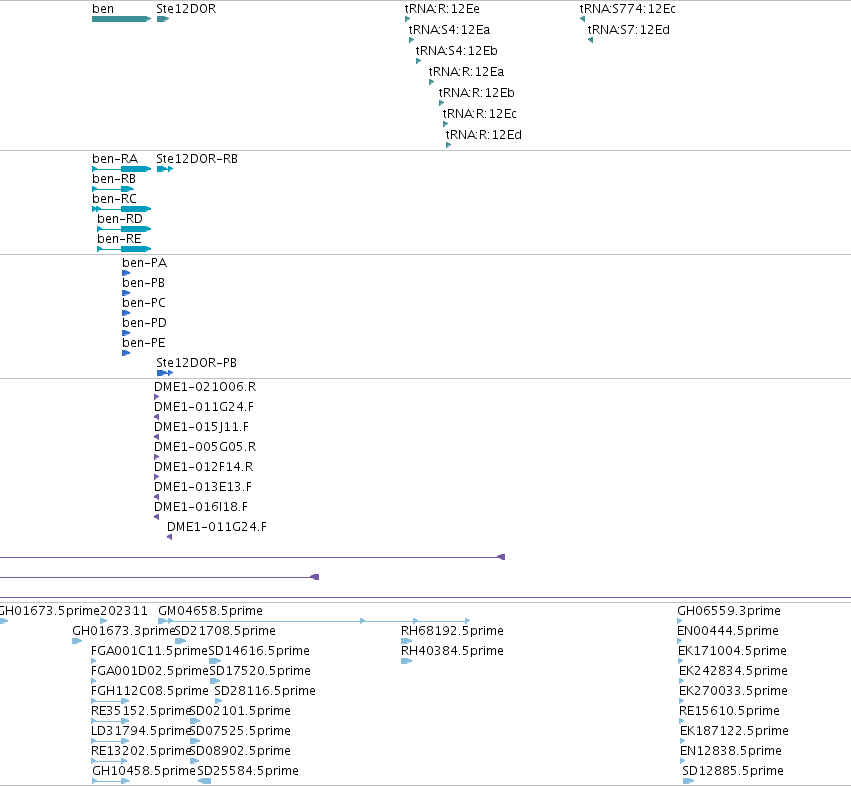Select the DME1-015J11.F feature label

tap(201, 427)
